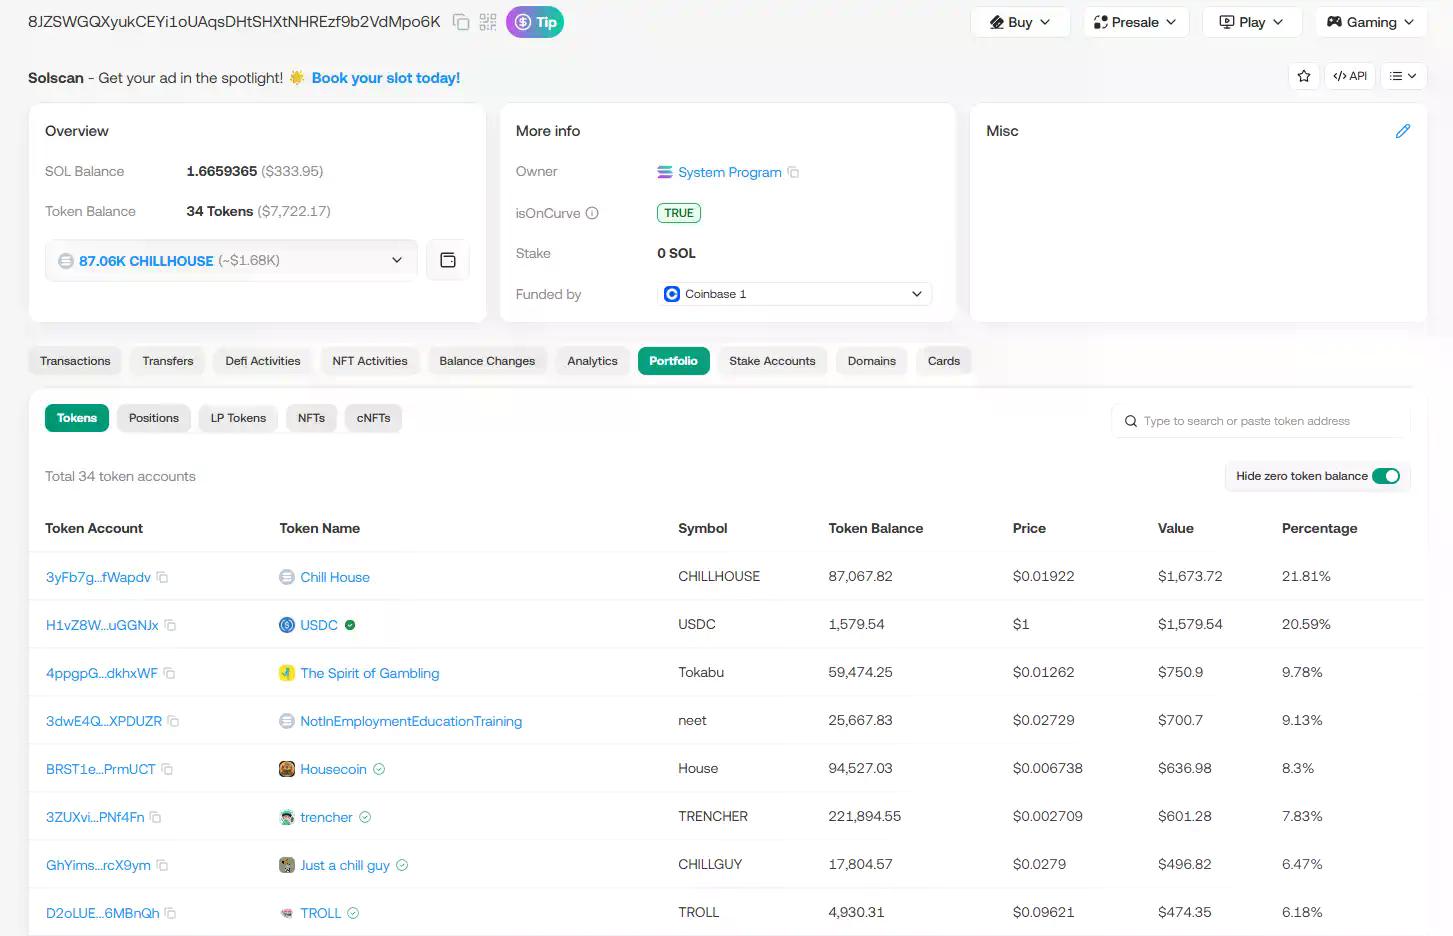Toggle Hide zero token balance switch
Viewport: 1453px width, 936px height.
(x=1386, y=476)
